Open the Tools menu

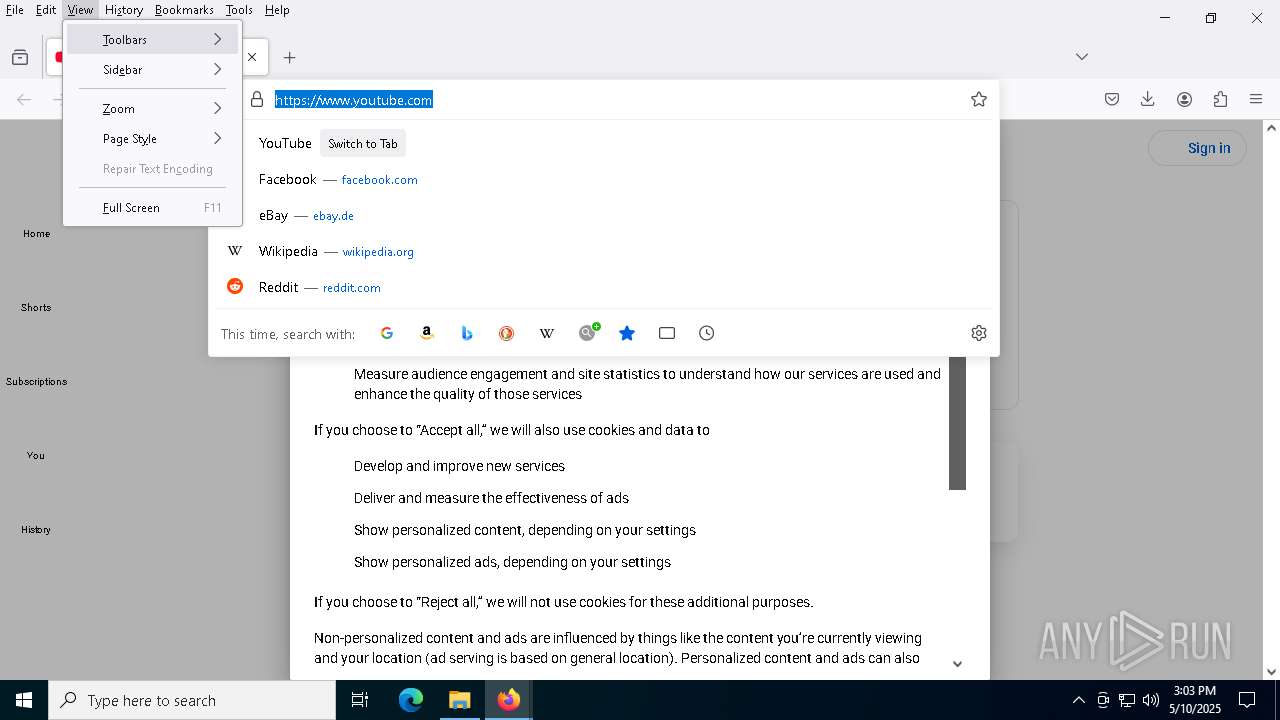[x=239, y=10]
